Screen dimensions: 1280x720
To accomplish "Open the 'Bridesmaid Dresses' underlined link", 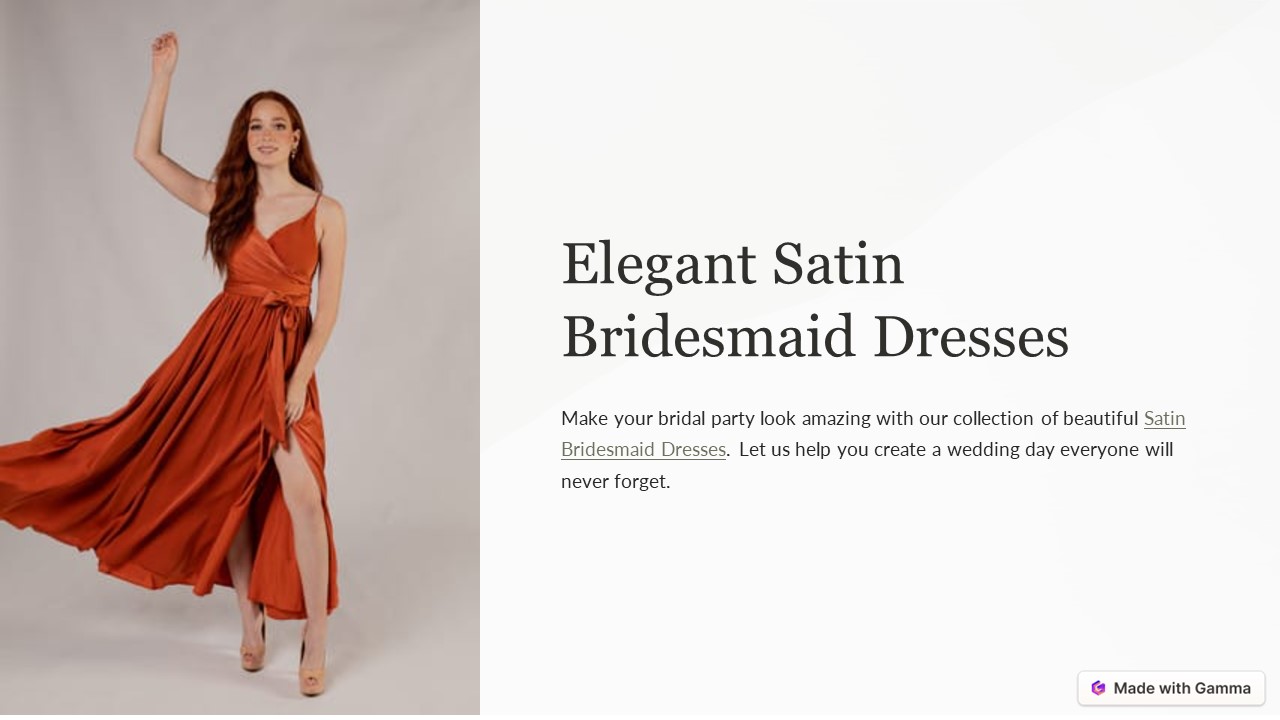I will 643,450.
